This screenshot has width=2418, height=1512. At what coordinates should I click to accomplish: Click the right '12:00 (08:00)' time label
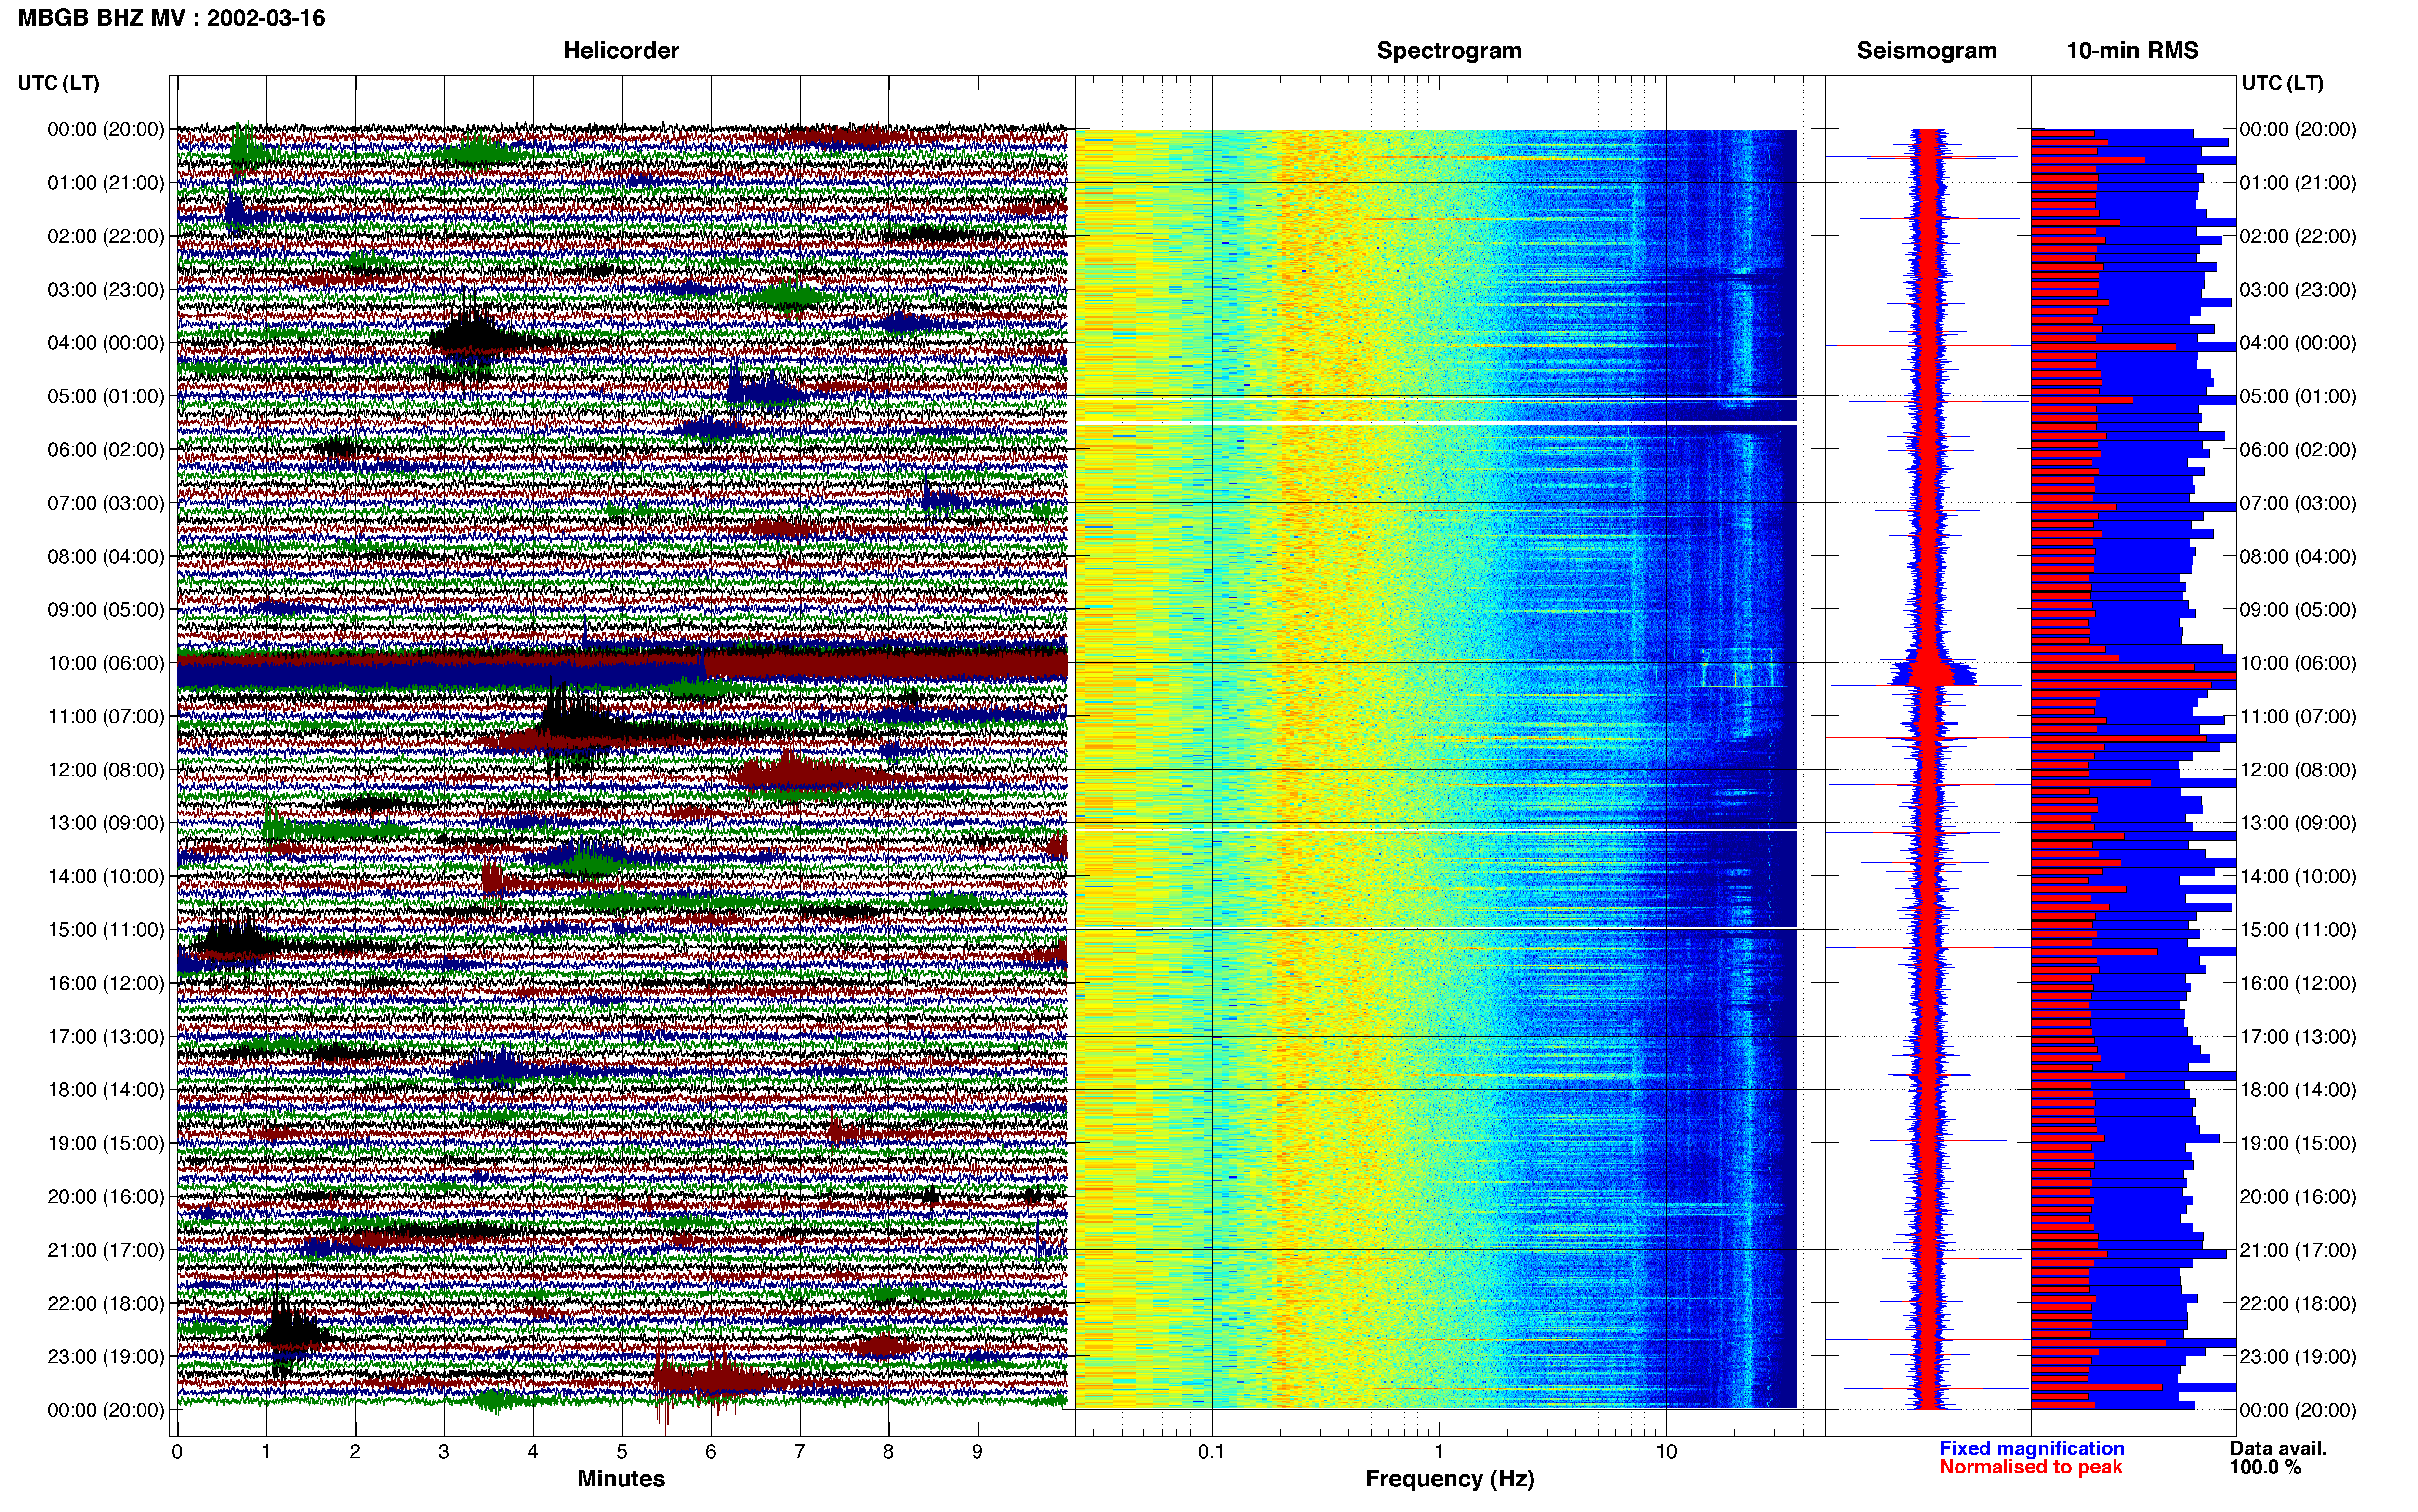pos(2298,770)
